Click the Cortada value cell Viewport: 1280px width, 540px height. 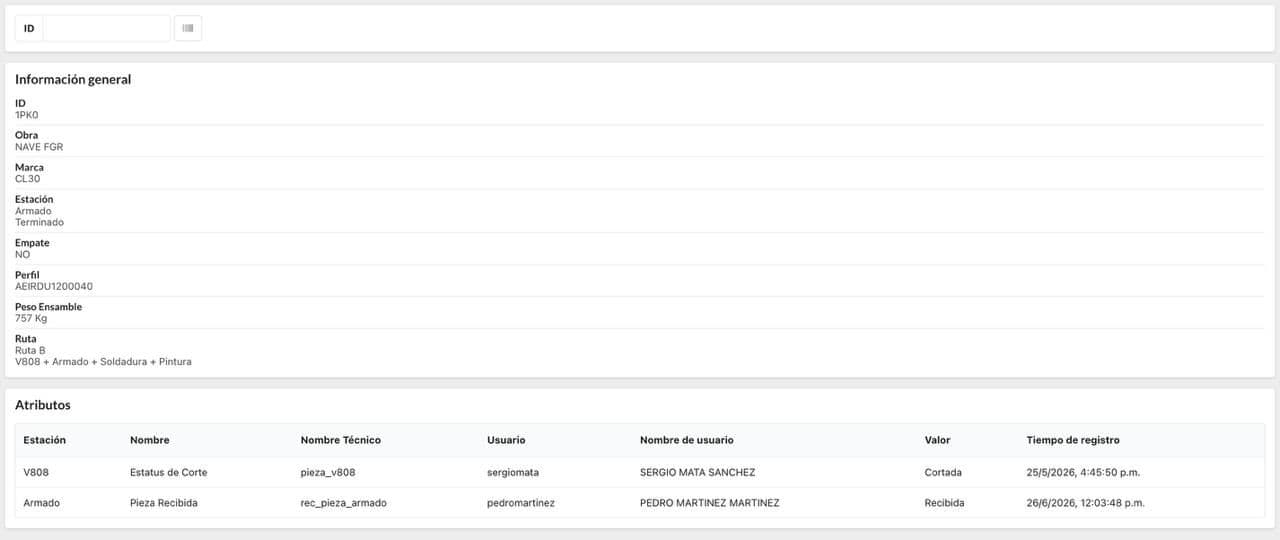pyautogui.click(x=944, y=472)
